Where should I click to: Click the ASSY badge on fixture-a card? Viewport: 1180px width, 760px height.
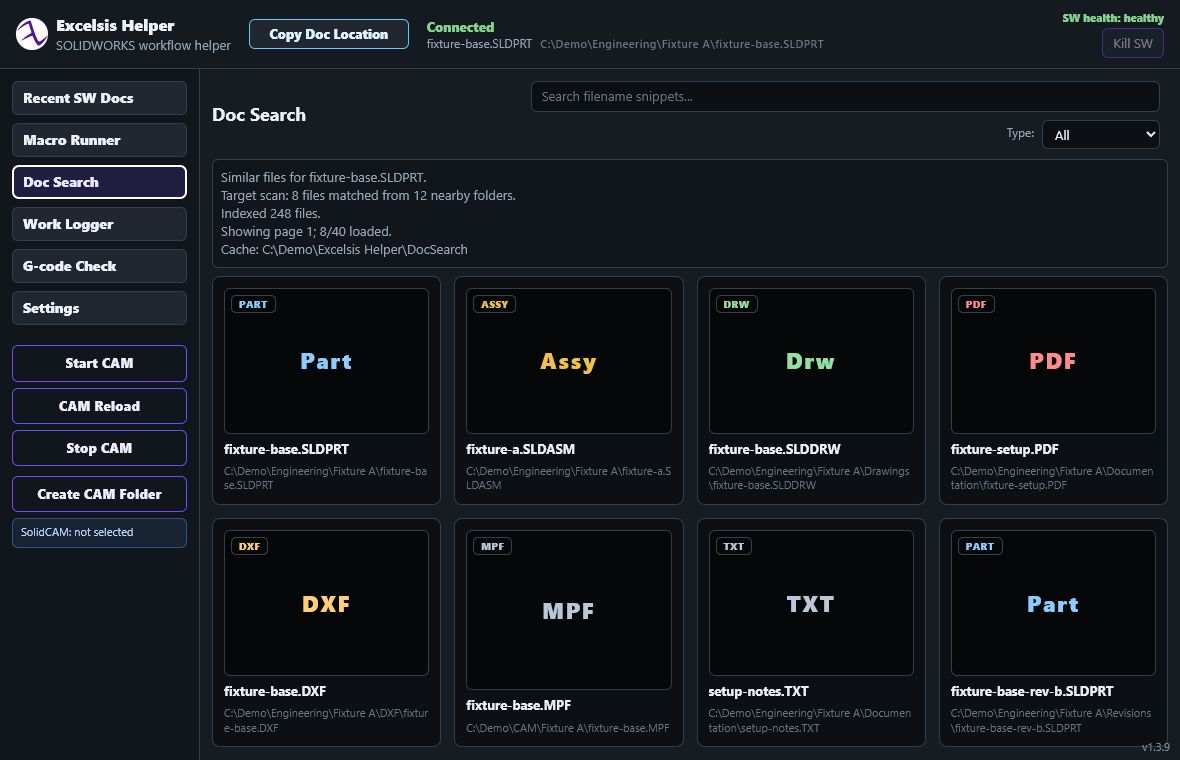pyautogui.click(x=494, y=304)
